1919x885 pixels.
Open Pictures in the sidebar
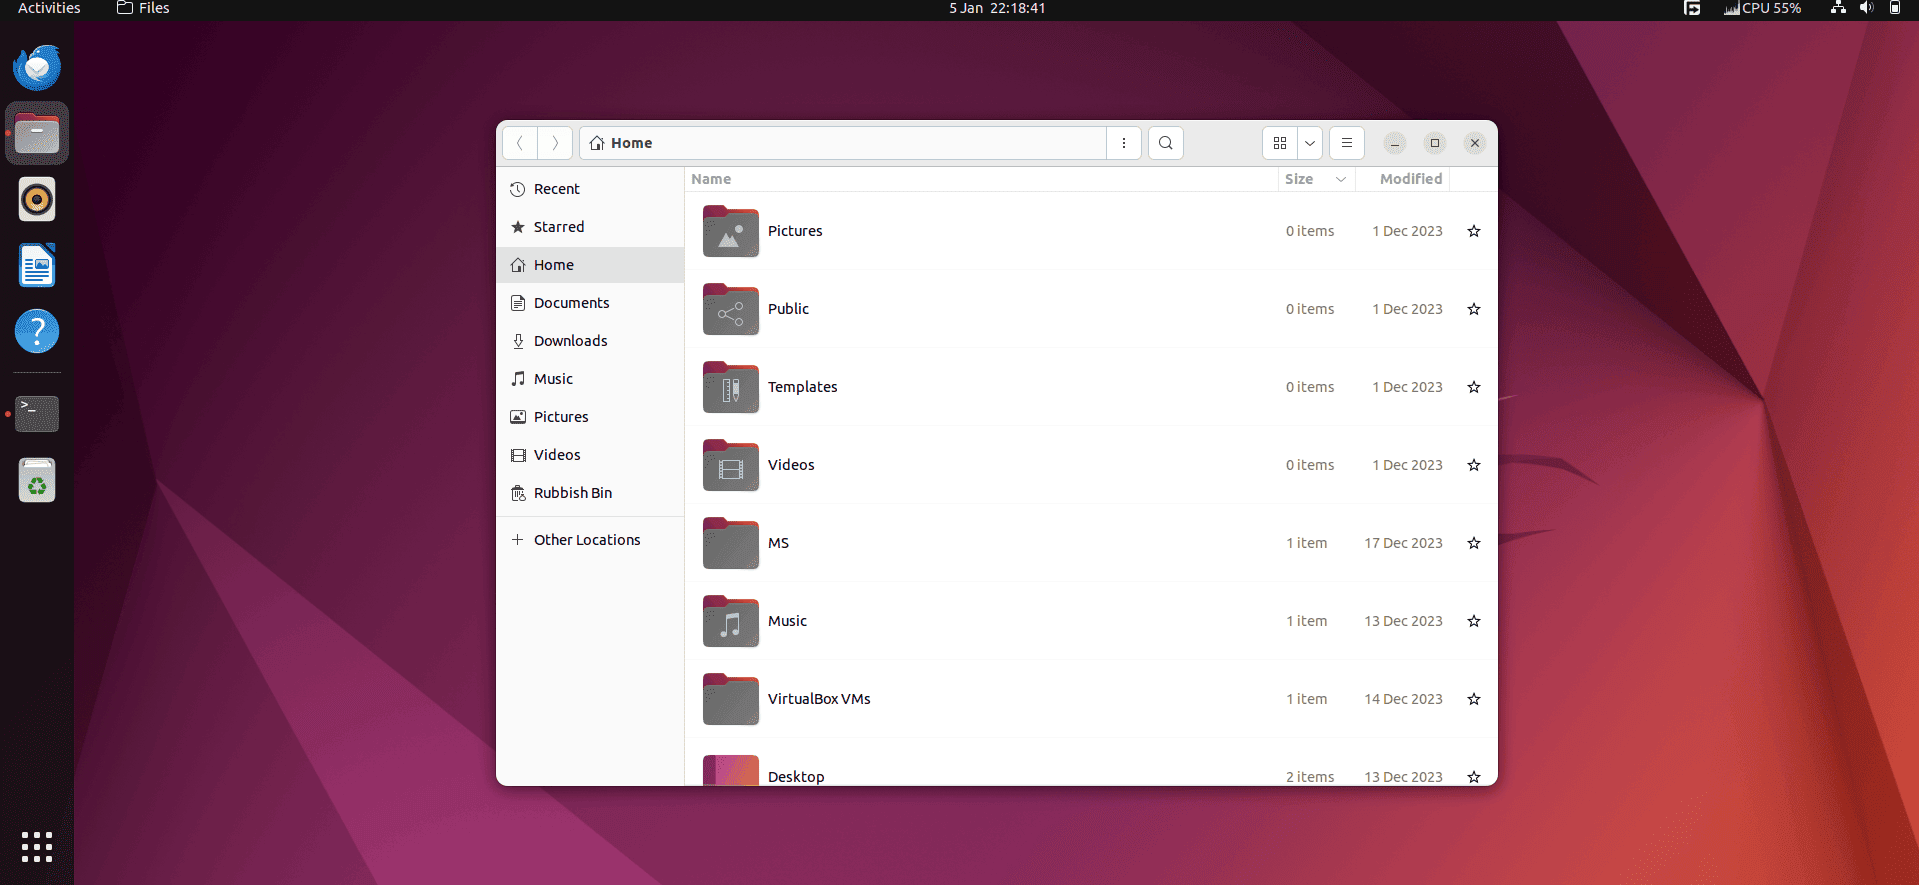pyautogui.click(x=590, y=417)
